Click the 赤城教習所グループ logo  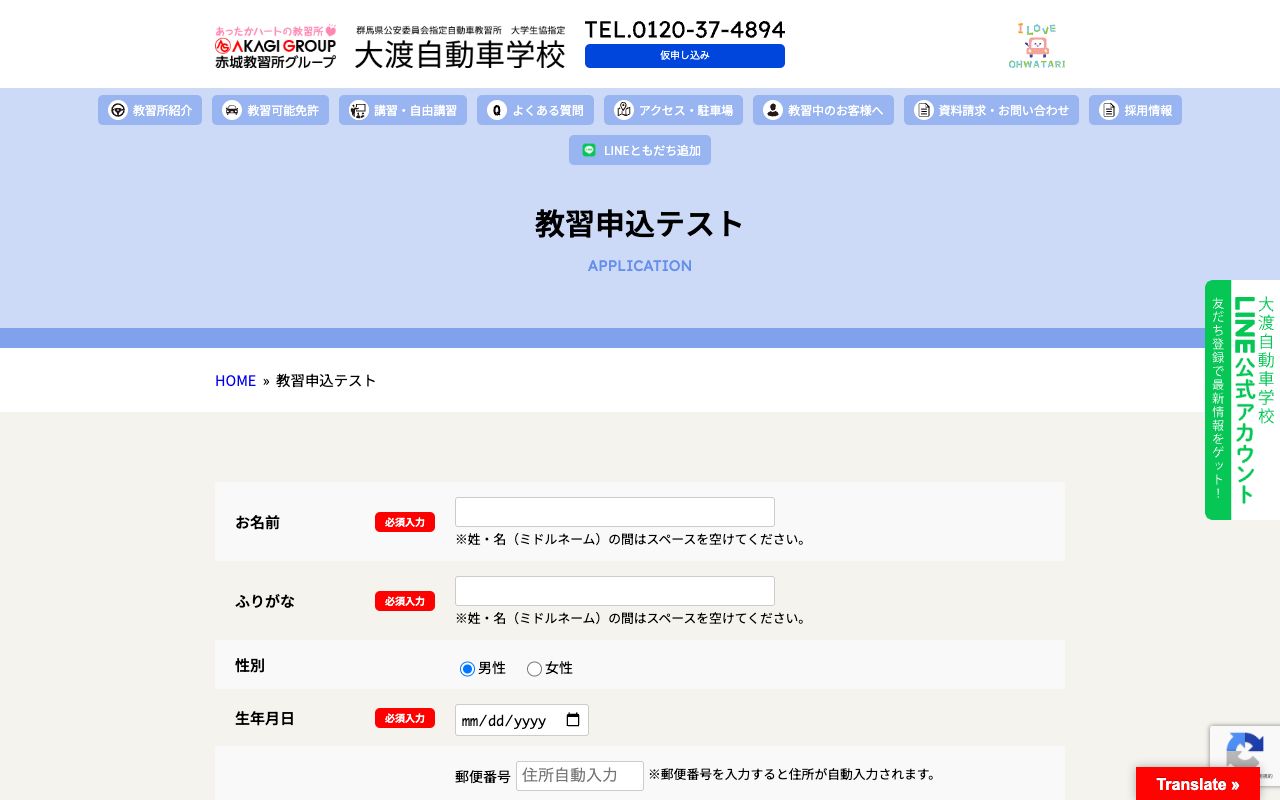pyautogui.click(x=275, y=44)
